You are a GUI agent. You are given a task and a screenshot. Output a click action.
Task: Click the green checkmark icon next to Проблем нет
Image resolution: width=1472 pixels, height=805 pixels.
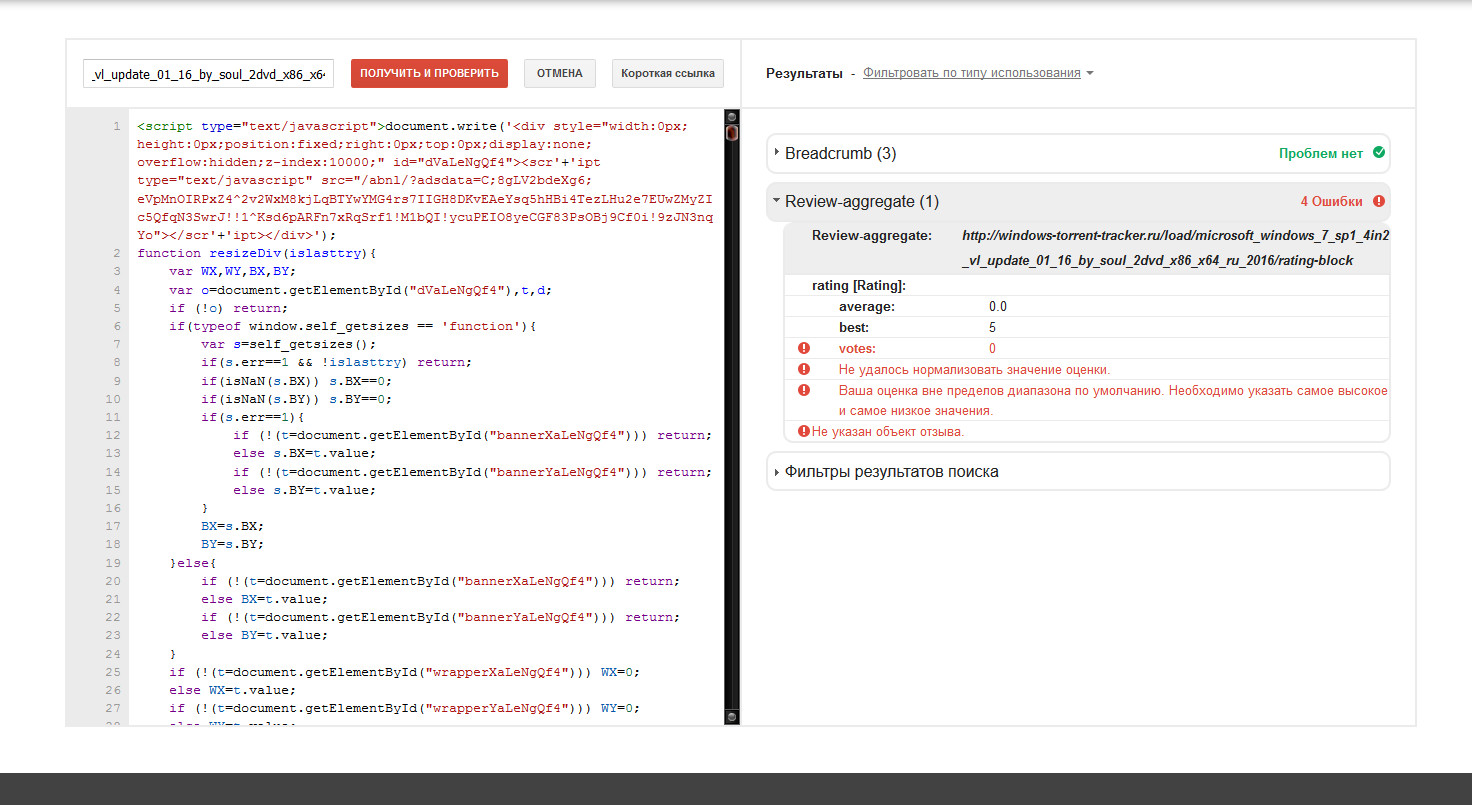(x=1379, y=153)
